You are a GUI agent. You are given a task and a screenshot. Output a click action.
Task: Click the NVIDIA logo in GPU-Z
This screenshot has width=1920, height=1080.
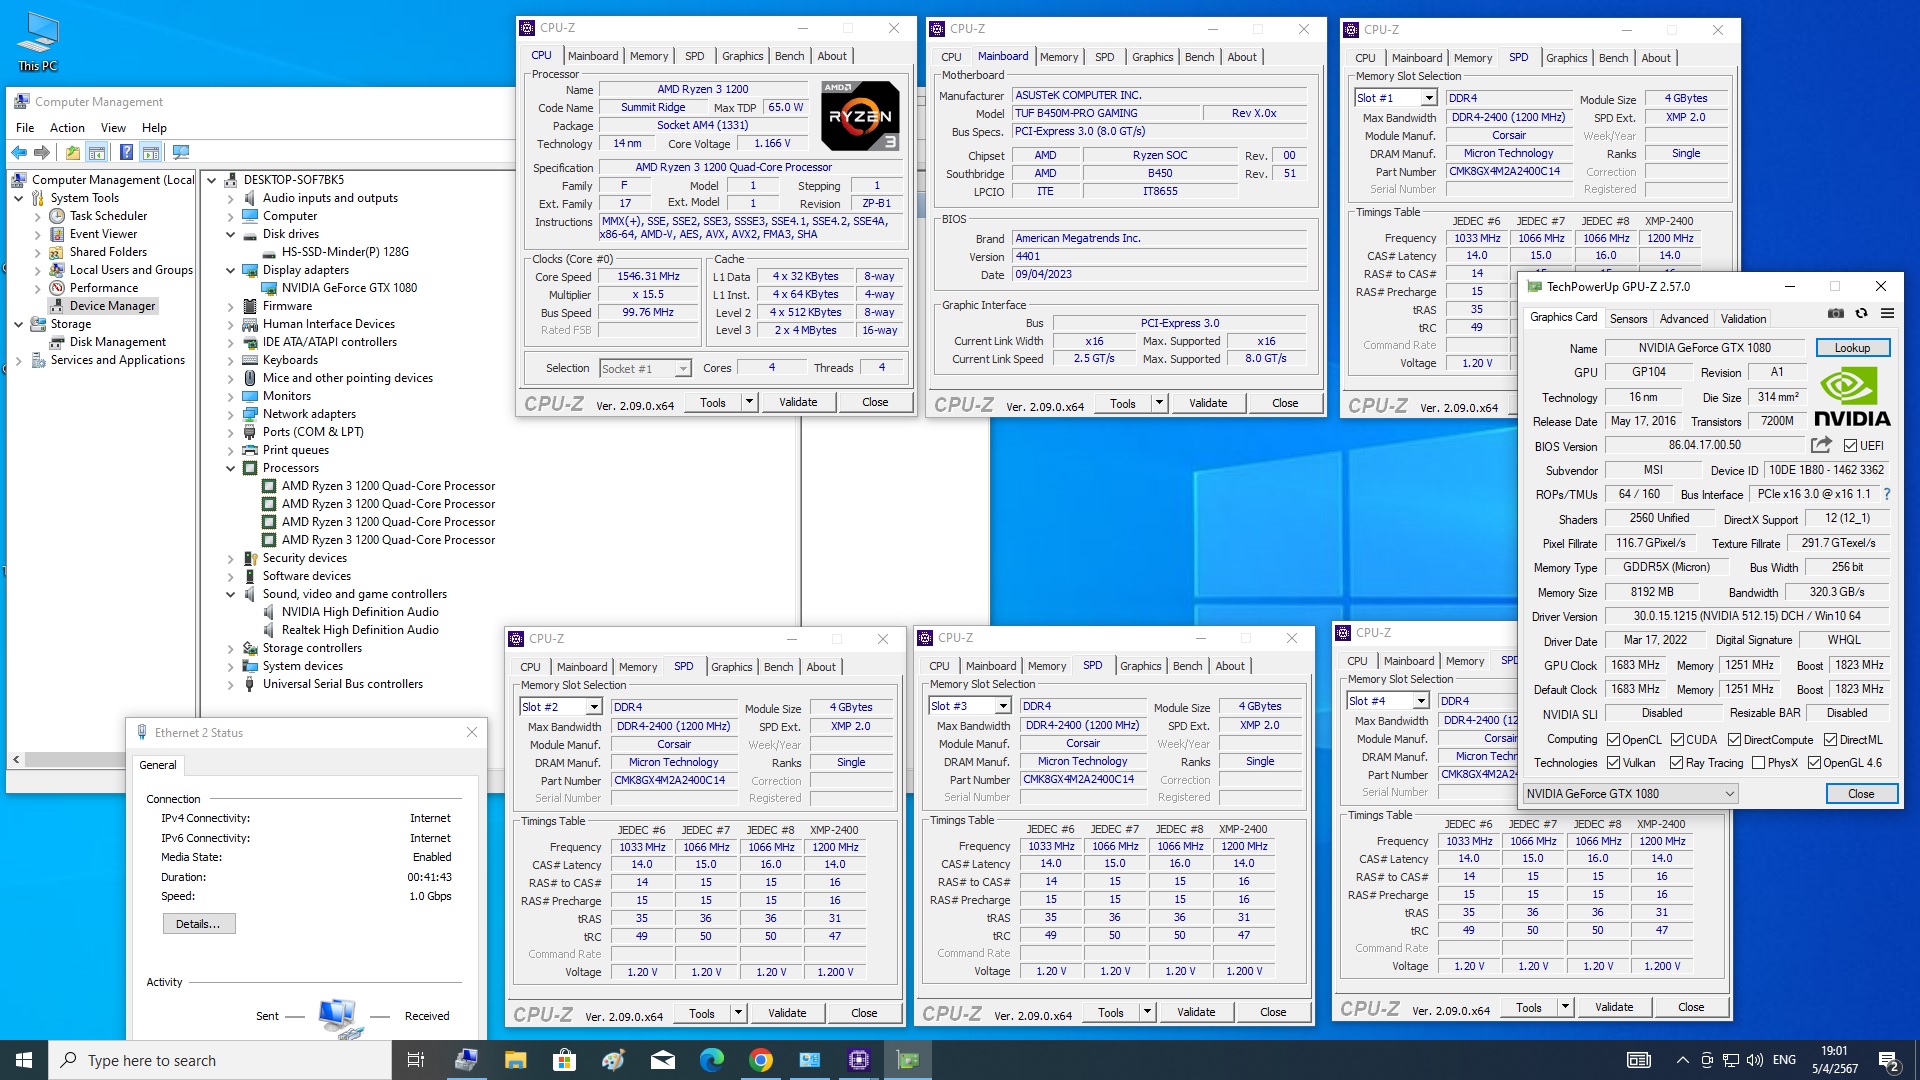coord(1852,397)
